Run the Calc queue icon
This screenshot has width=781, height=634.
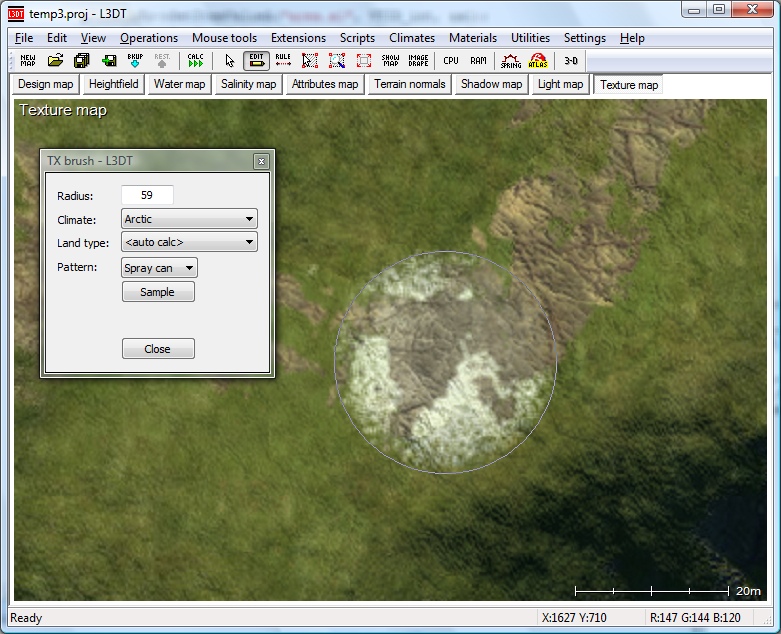(195, 61)
